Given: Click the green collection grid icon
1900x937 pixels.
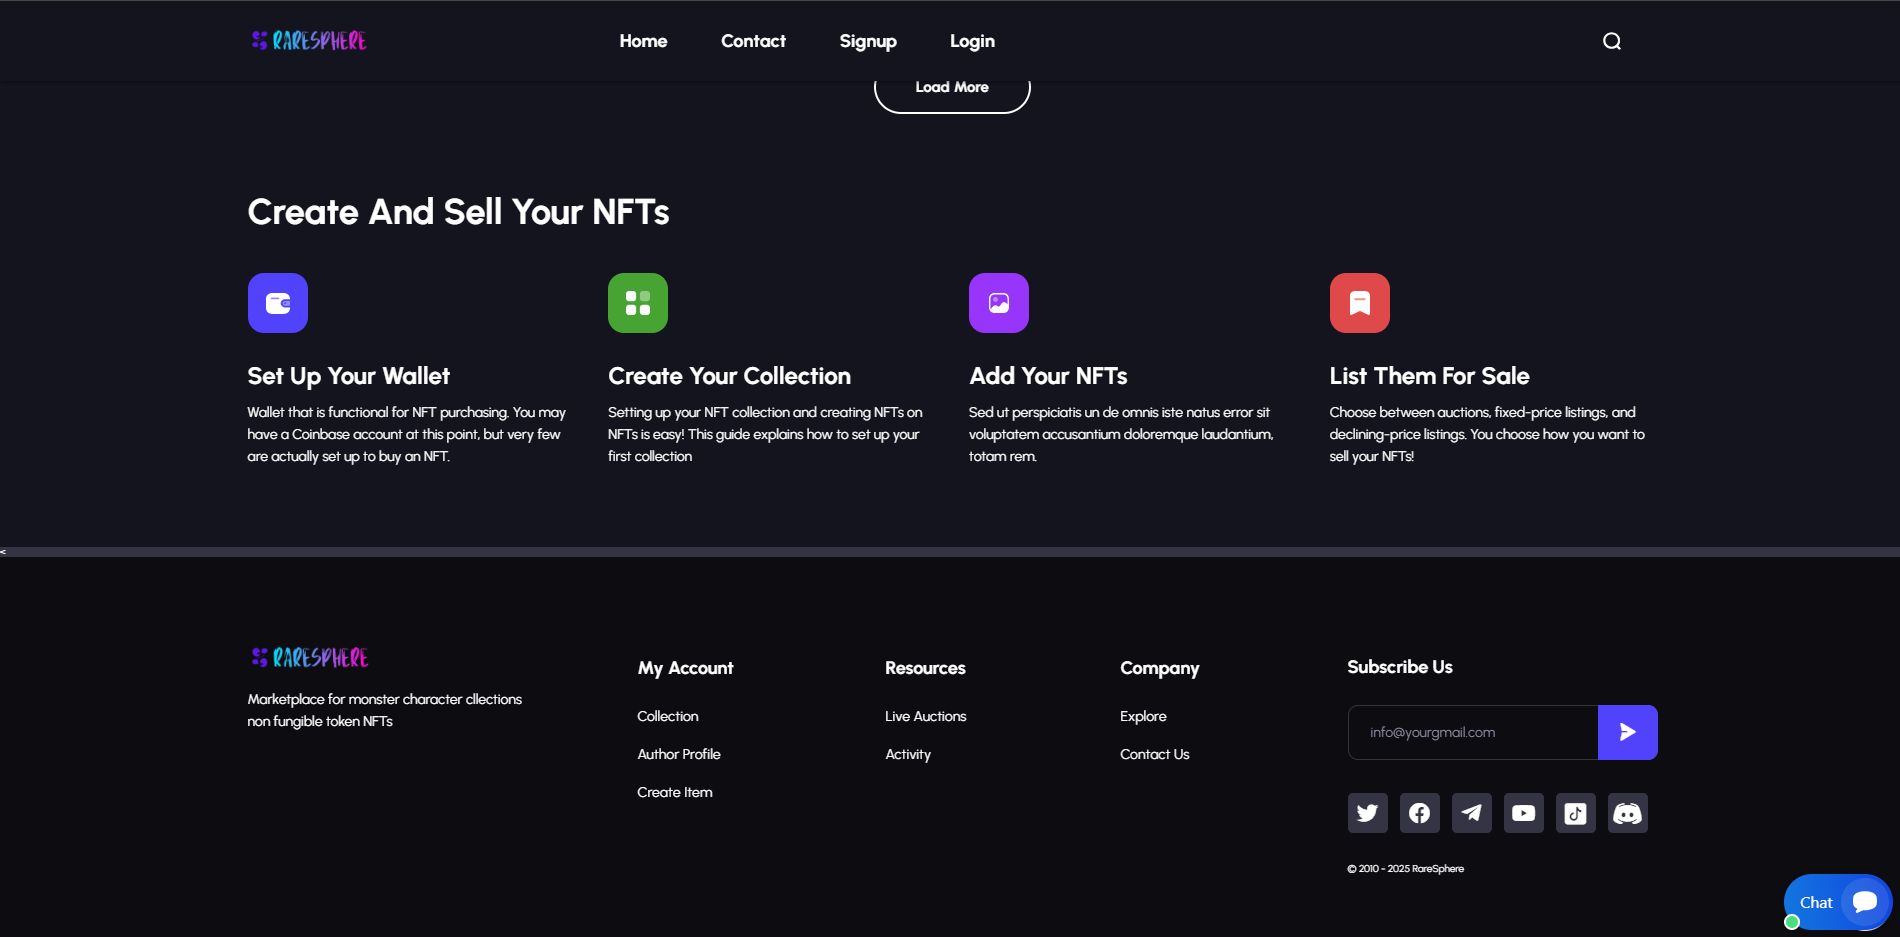Looking at the screenshot, I should (x=638, y=303).
